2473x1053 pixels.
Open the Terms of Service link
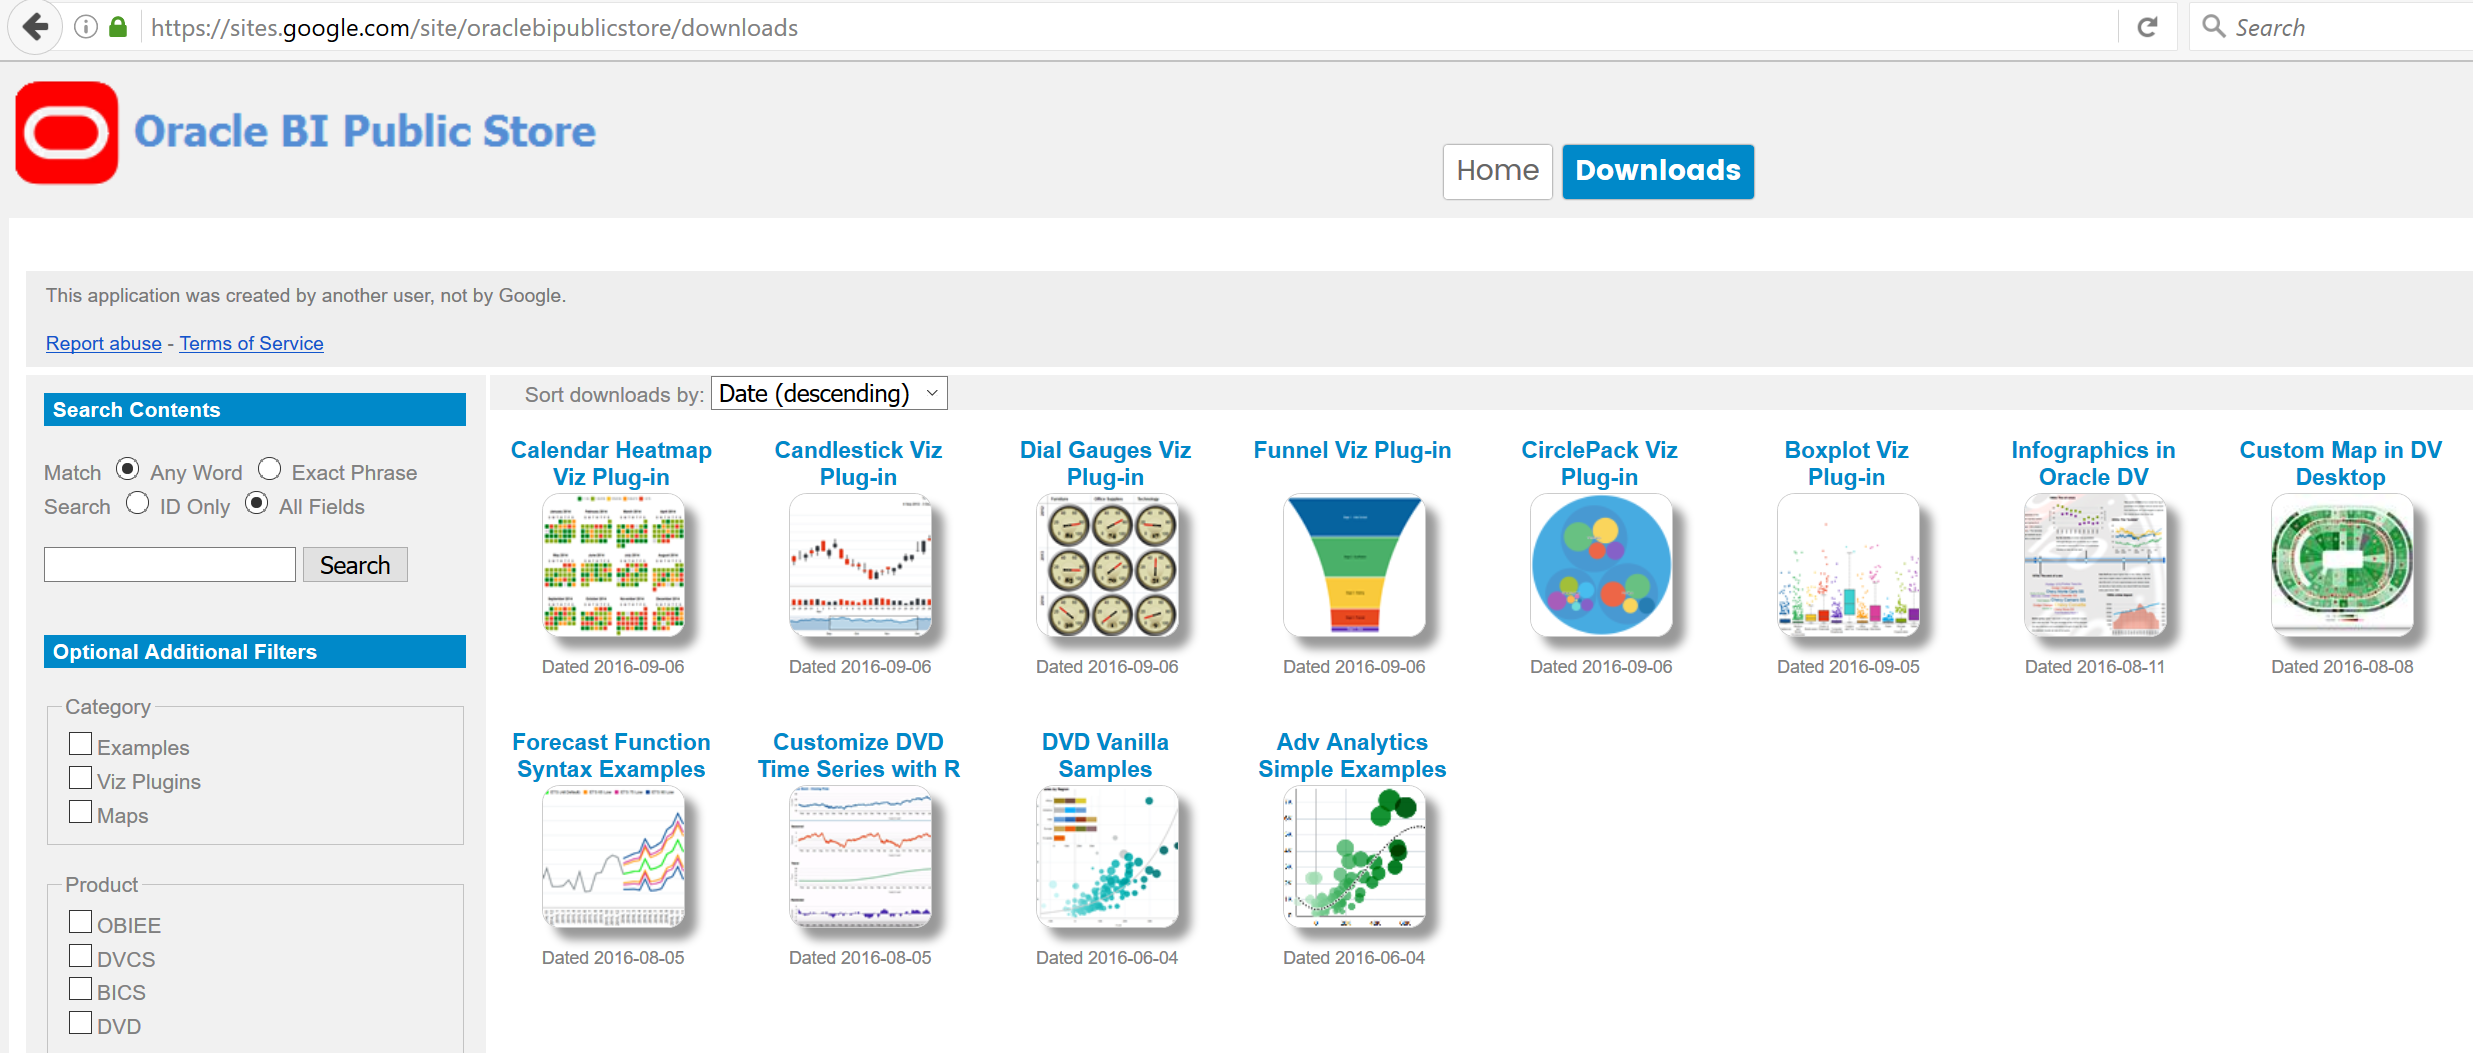(251, 343)
